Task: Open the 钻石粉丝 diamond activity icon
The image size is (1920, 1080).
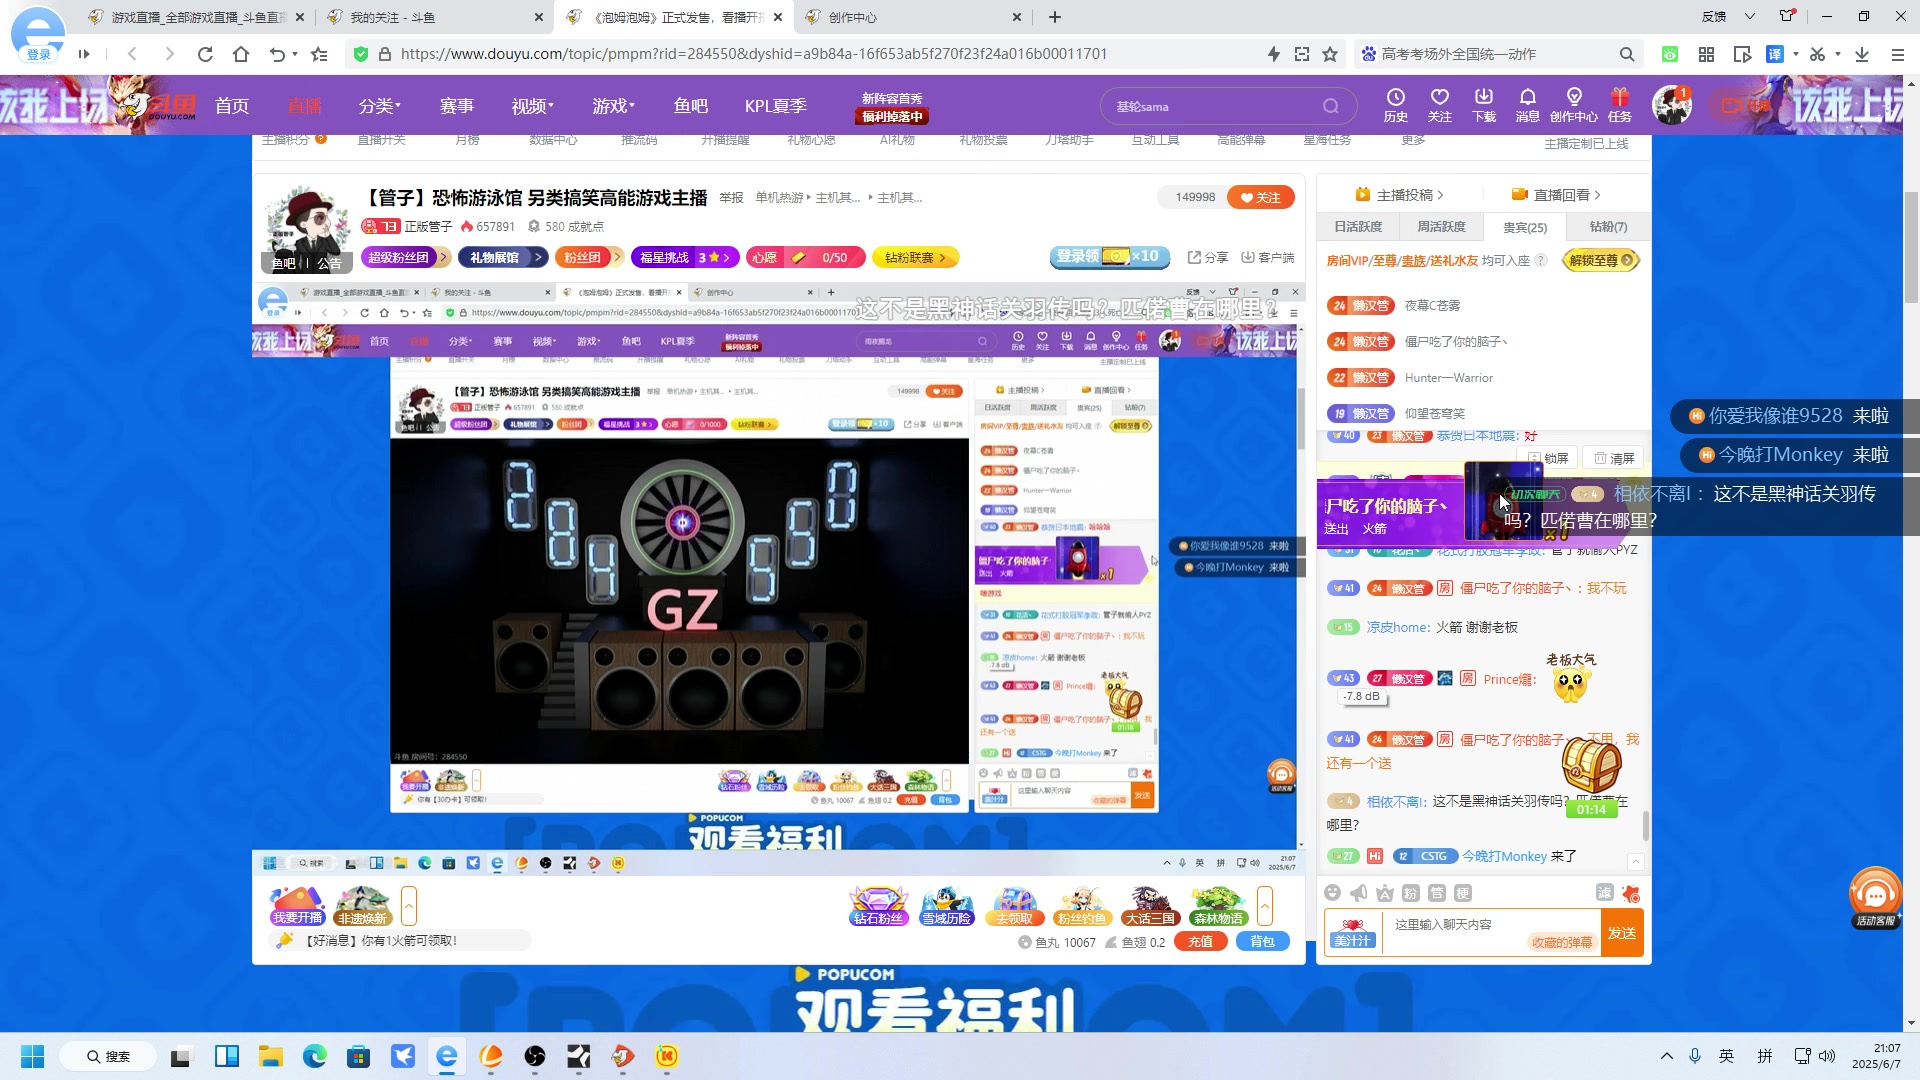Action: pyautogui.click(x=878, y=906)
